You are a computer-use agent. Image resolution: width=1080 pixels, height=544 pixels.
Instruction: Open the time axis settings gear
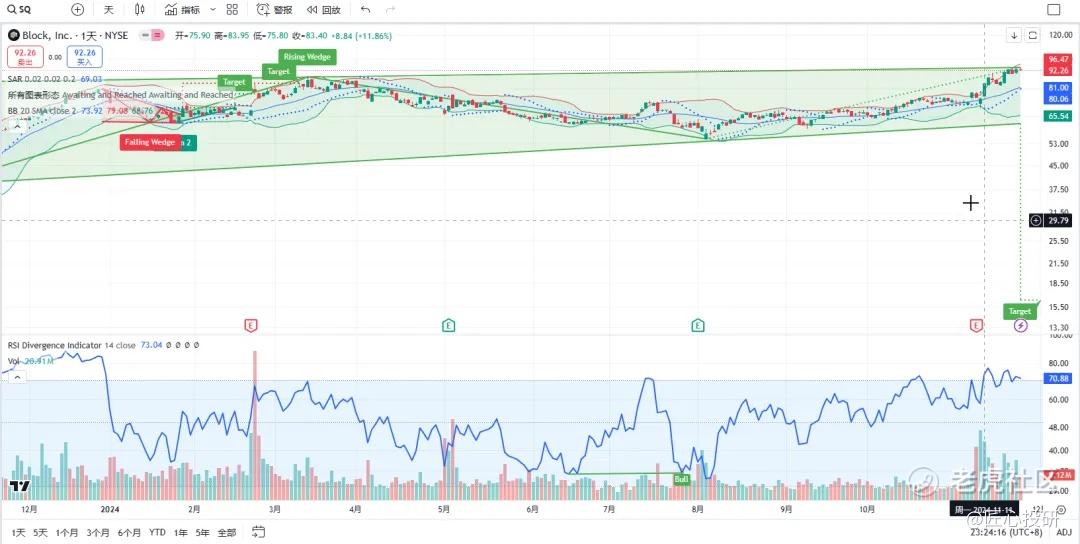click(x=1059, y=510)
